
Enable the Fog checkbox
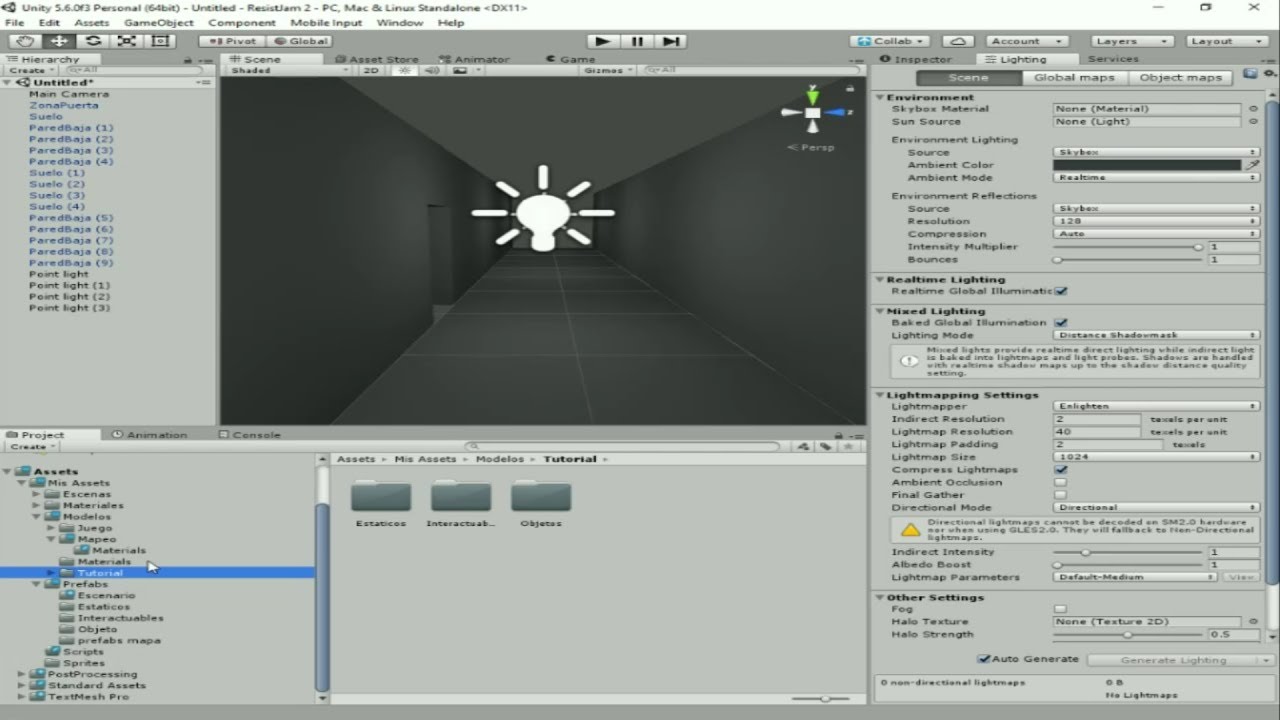[1061, 609]
